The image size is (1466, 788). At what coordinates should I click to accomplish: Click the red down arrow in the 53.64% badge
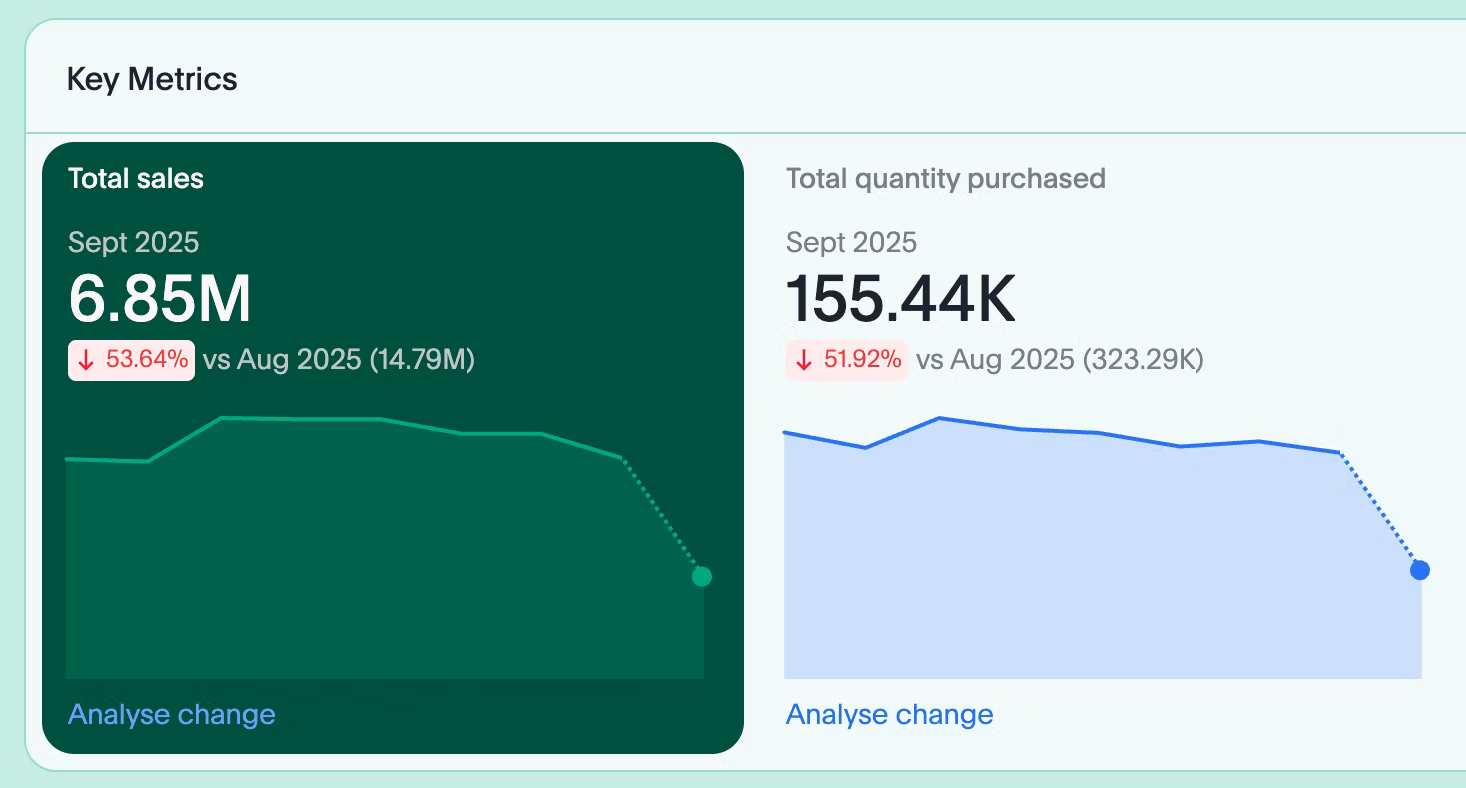point(86,361)
